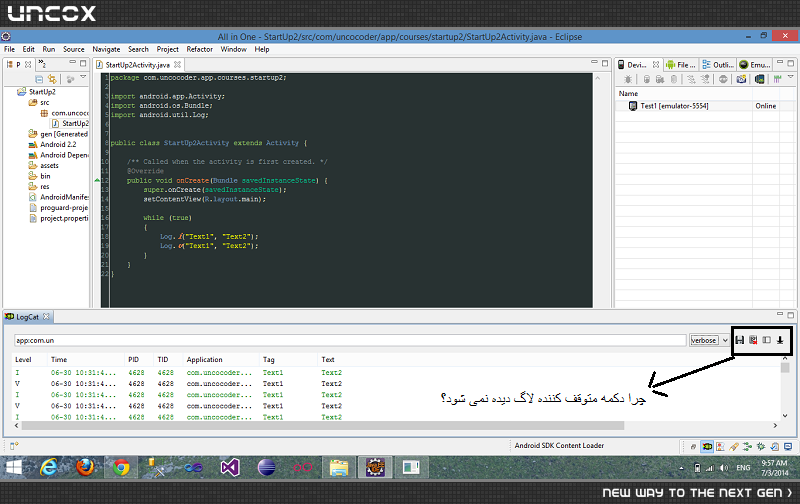Open Package Explorer view menu triangle
800x504 pixels.
[x=83, y=77]
